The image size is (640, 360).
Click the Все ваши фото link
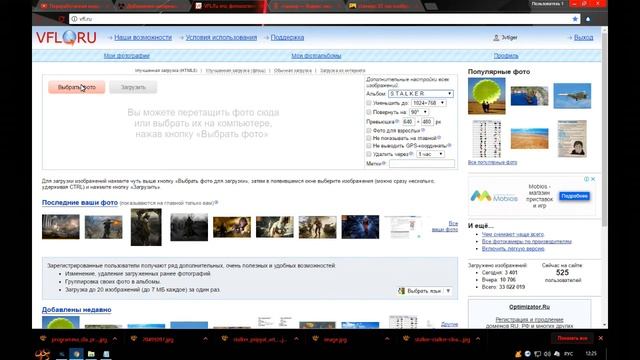point(445,227)
